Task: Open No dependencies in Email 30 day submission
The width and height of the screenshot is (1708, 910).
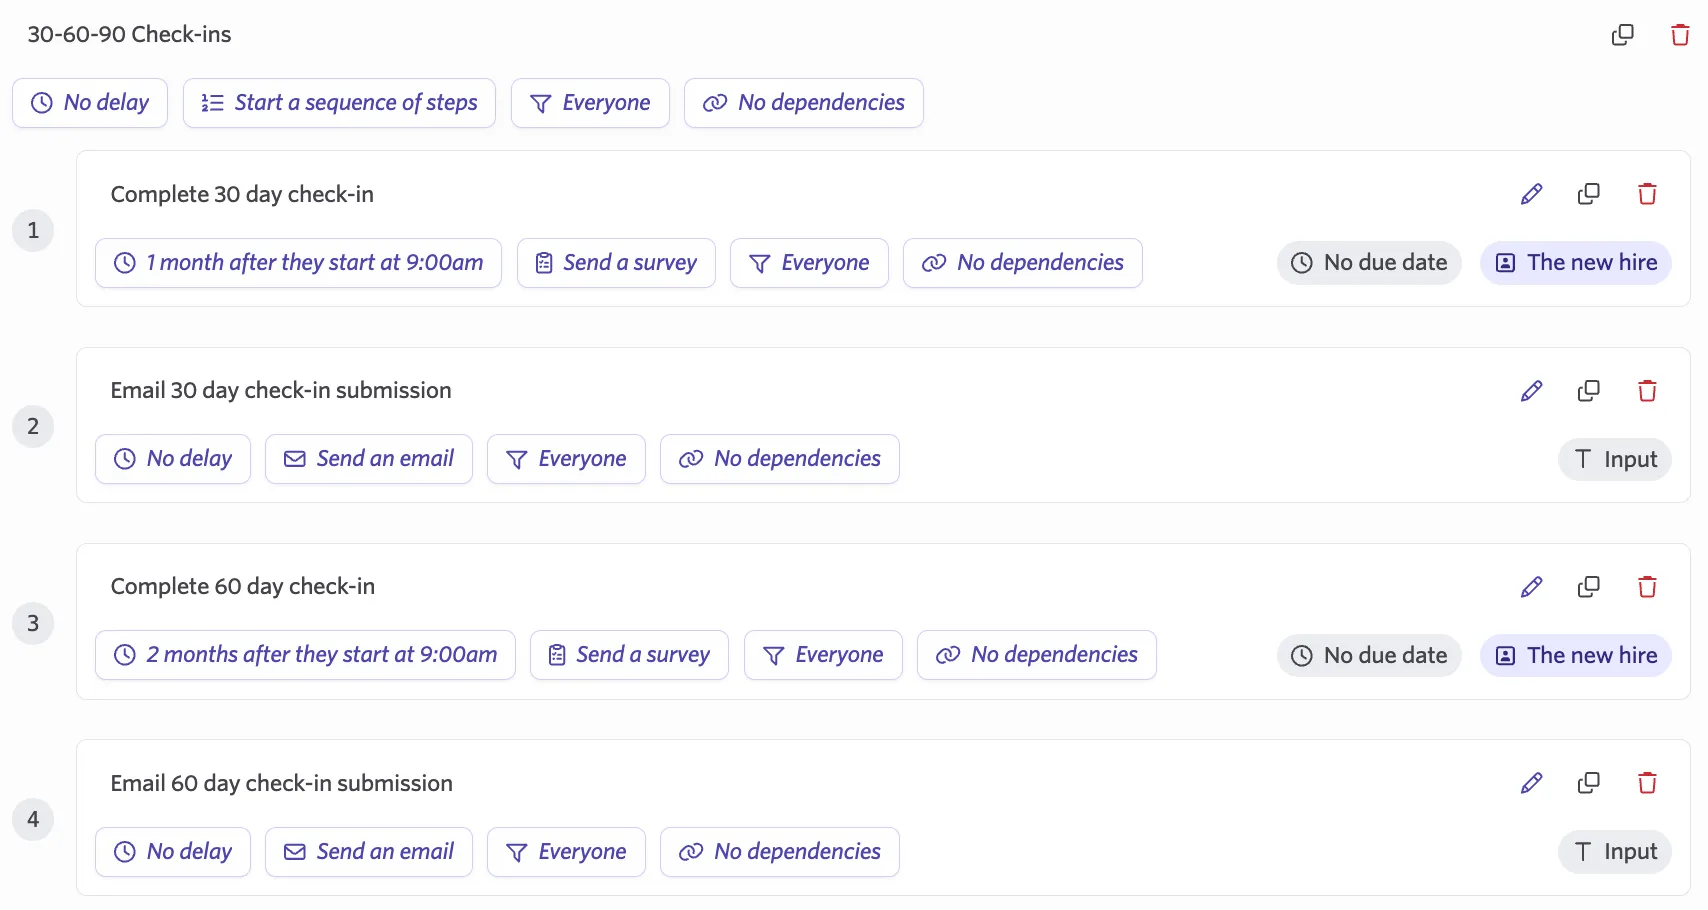Action: click(780, 459)
